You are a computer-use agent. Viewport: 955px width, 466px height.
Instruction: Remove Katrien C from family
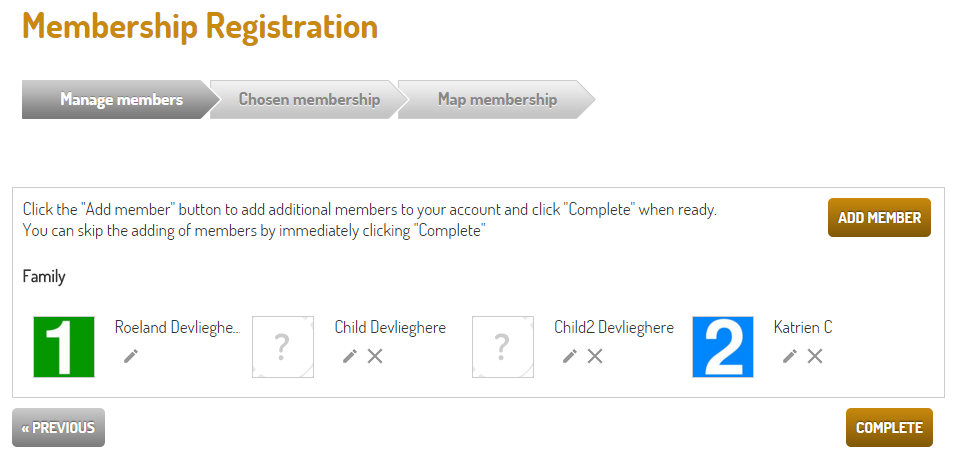(815, 356)
